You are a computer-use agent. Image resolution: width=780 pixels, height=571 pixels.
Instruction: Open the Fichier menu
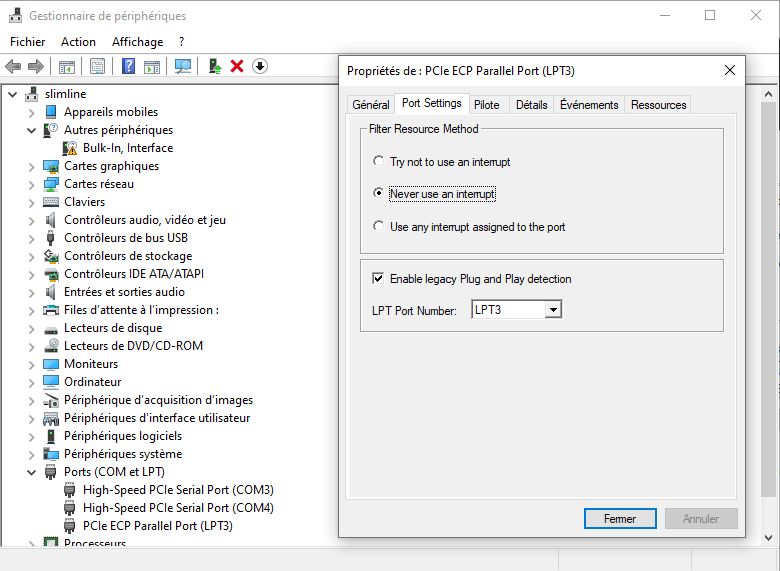[27, 42]
